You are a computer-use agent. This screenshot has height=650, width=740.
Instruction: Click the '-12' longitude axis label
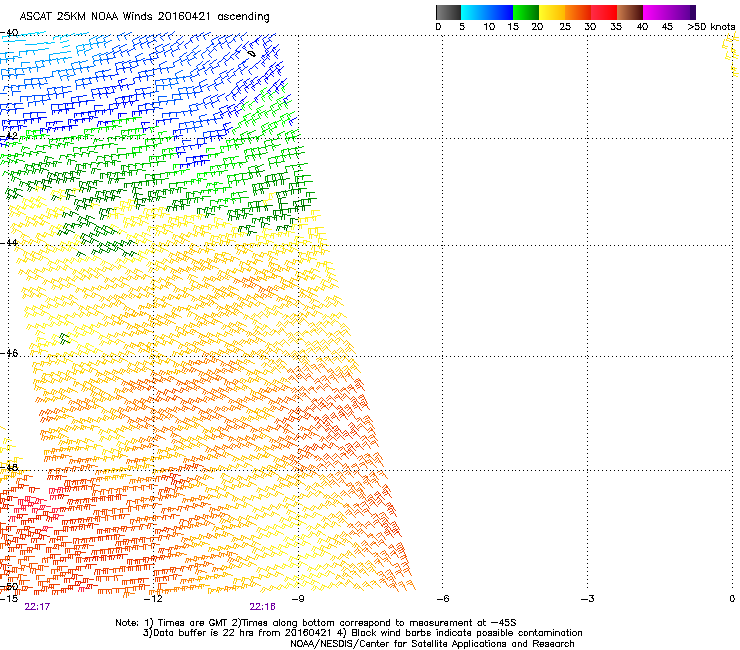coord(153,599)
